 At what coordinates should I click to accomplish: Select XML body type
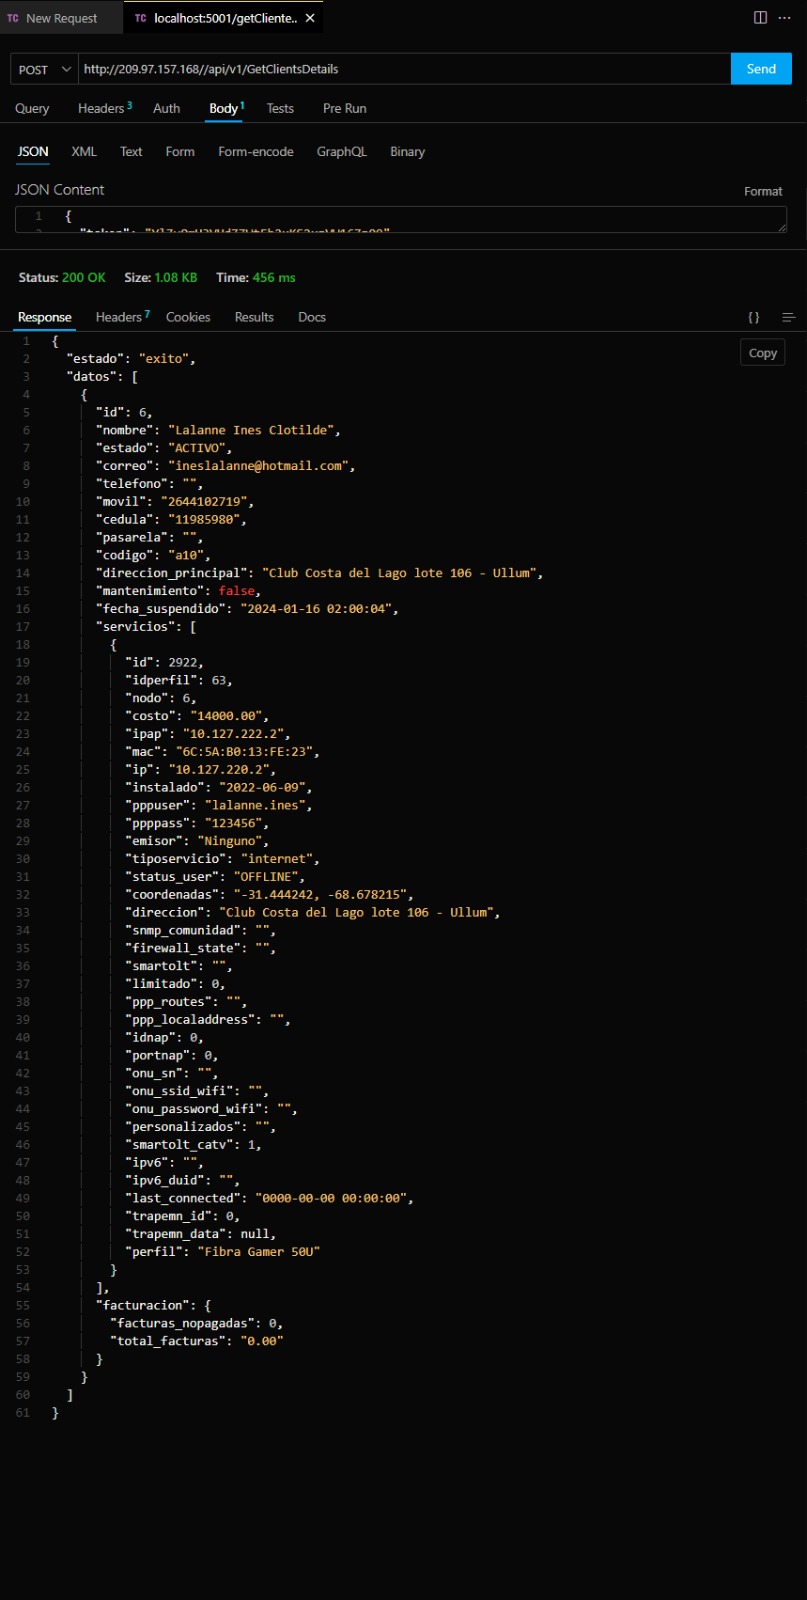tap(84, 151)
